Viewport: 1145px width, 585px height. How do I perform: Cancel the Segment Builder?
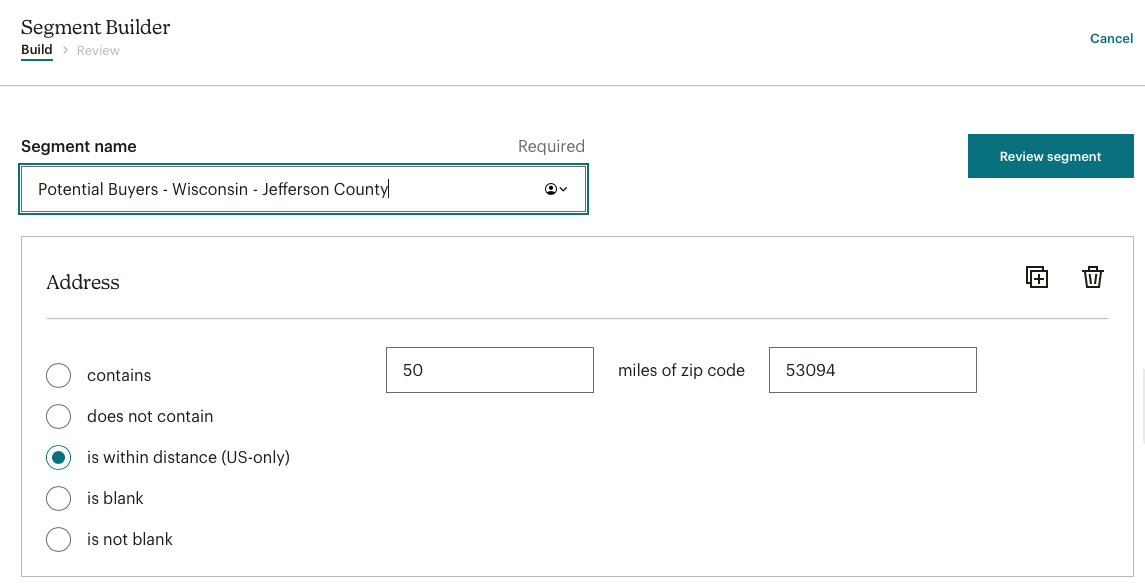tap(1111, 38)
